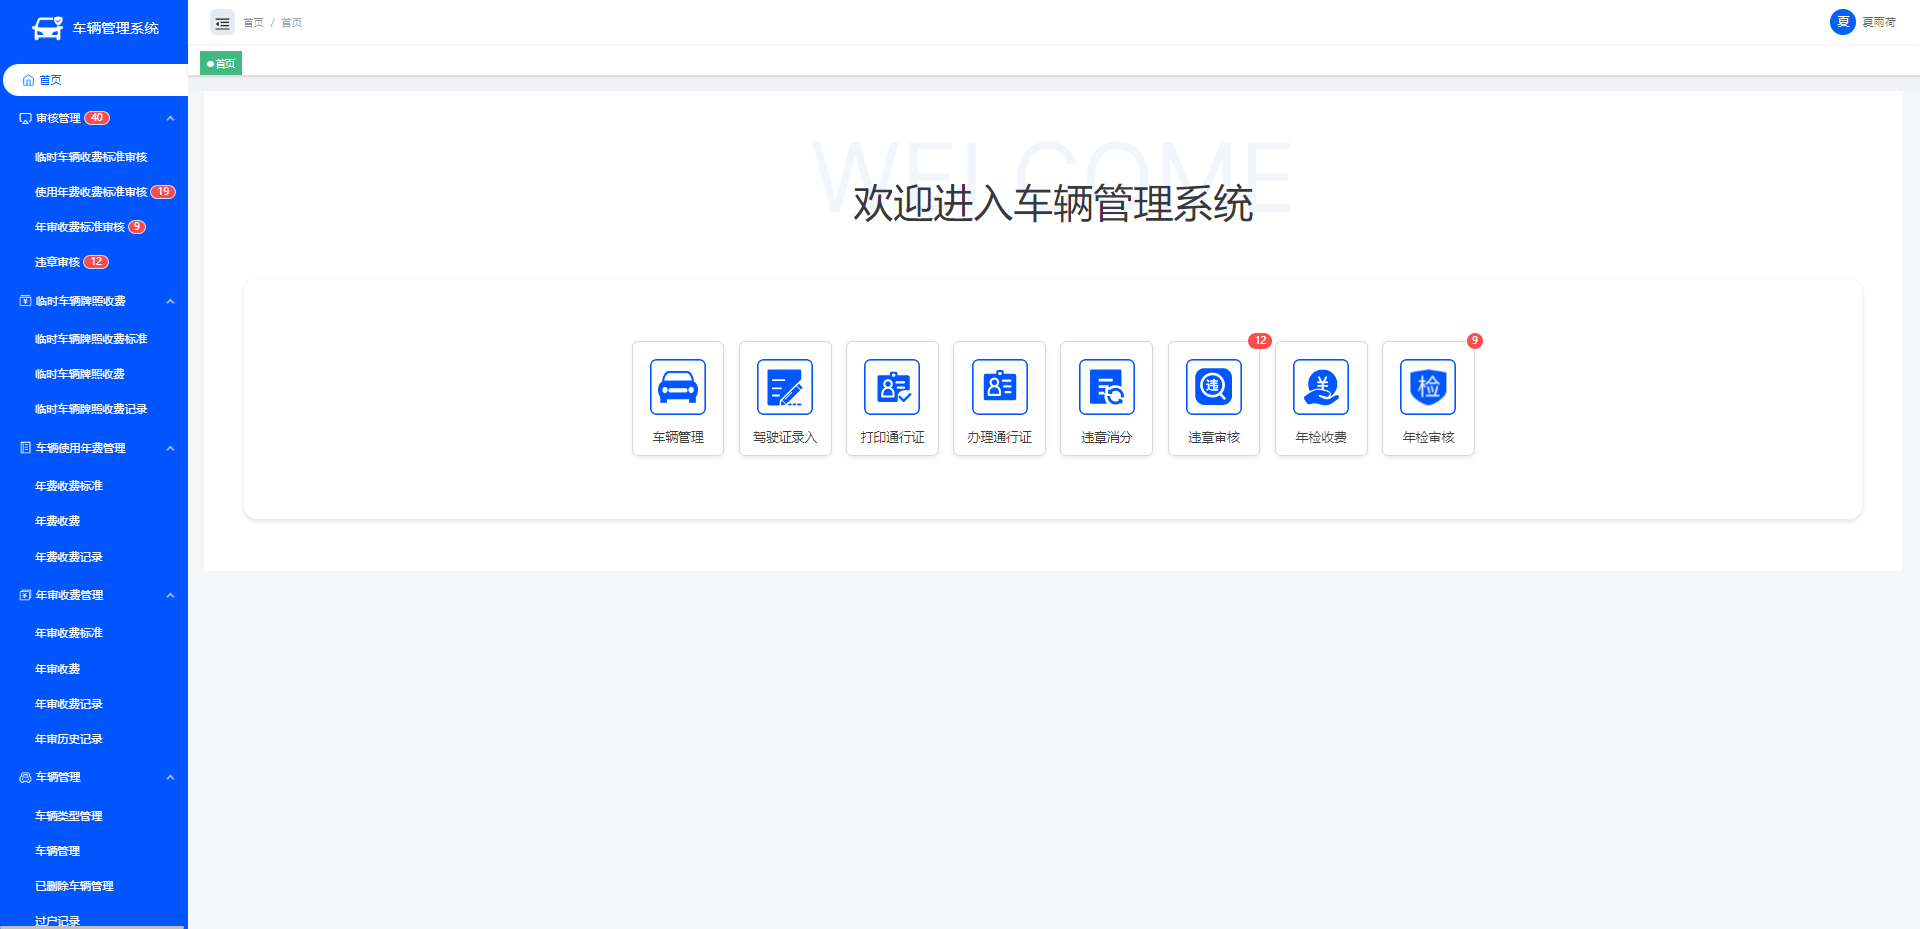Open the 违章审核 shortcut icon
The width and height of the screenshot is (1920, 929).
1214,387
